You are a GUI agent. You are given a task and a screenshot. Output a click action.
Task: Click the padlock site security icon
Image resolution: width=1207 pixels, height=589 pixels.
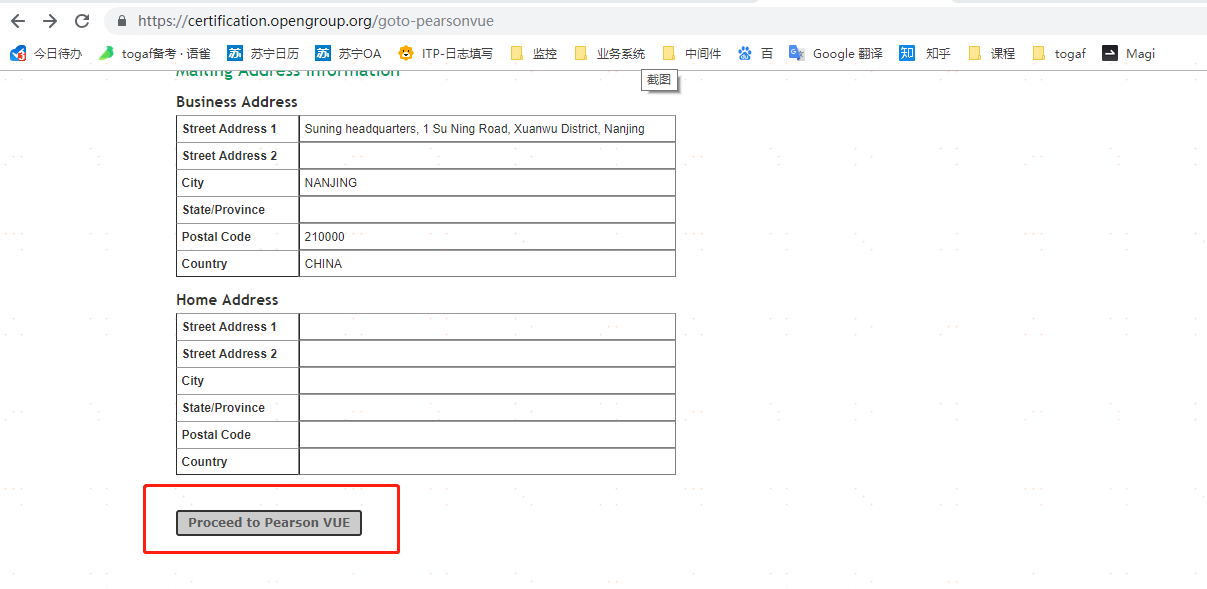point(123,21)
